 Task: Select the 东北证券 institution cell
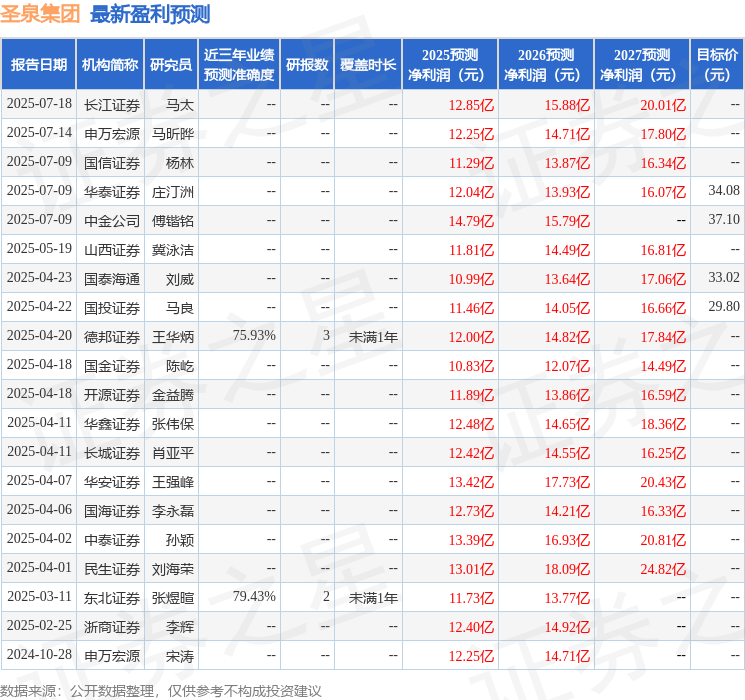pos(112,598)
